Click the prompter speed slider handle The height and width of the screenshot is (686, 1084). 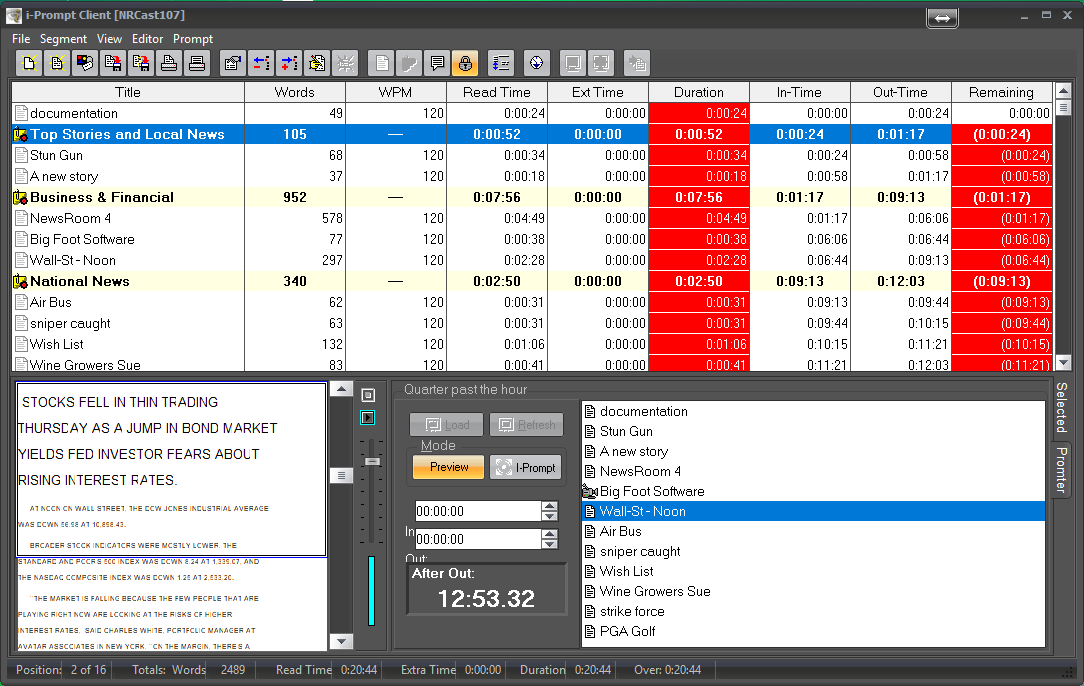pyautogui.click(x=372, y=461)
